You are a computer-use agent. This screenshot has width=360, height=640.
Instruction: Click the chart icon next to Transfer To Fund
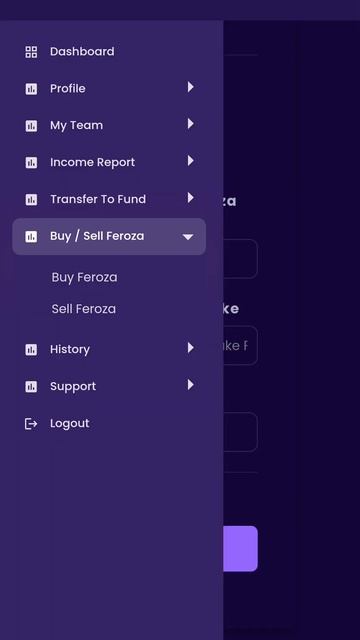(31, 200)
